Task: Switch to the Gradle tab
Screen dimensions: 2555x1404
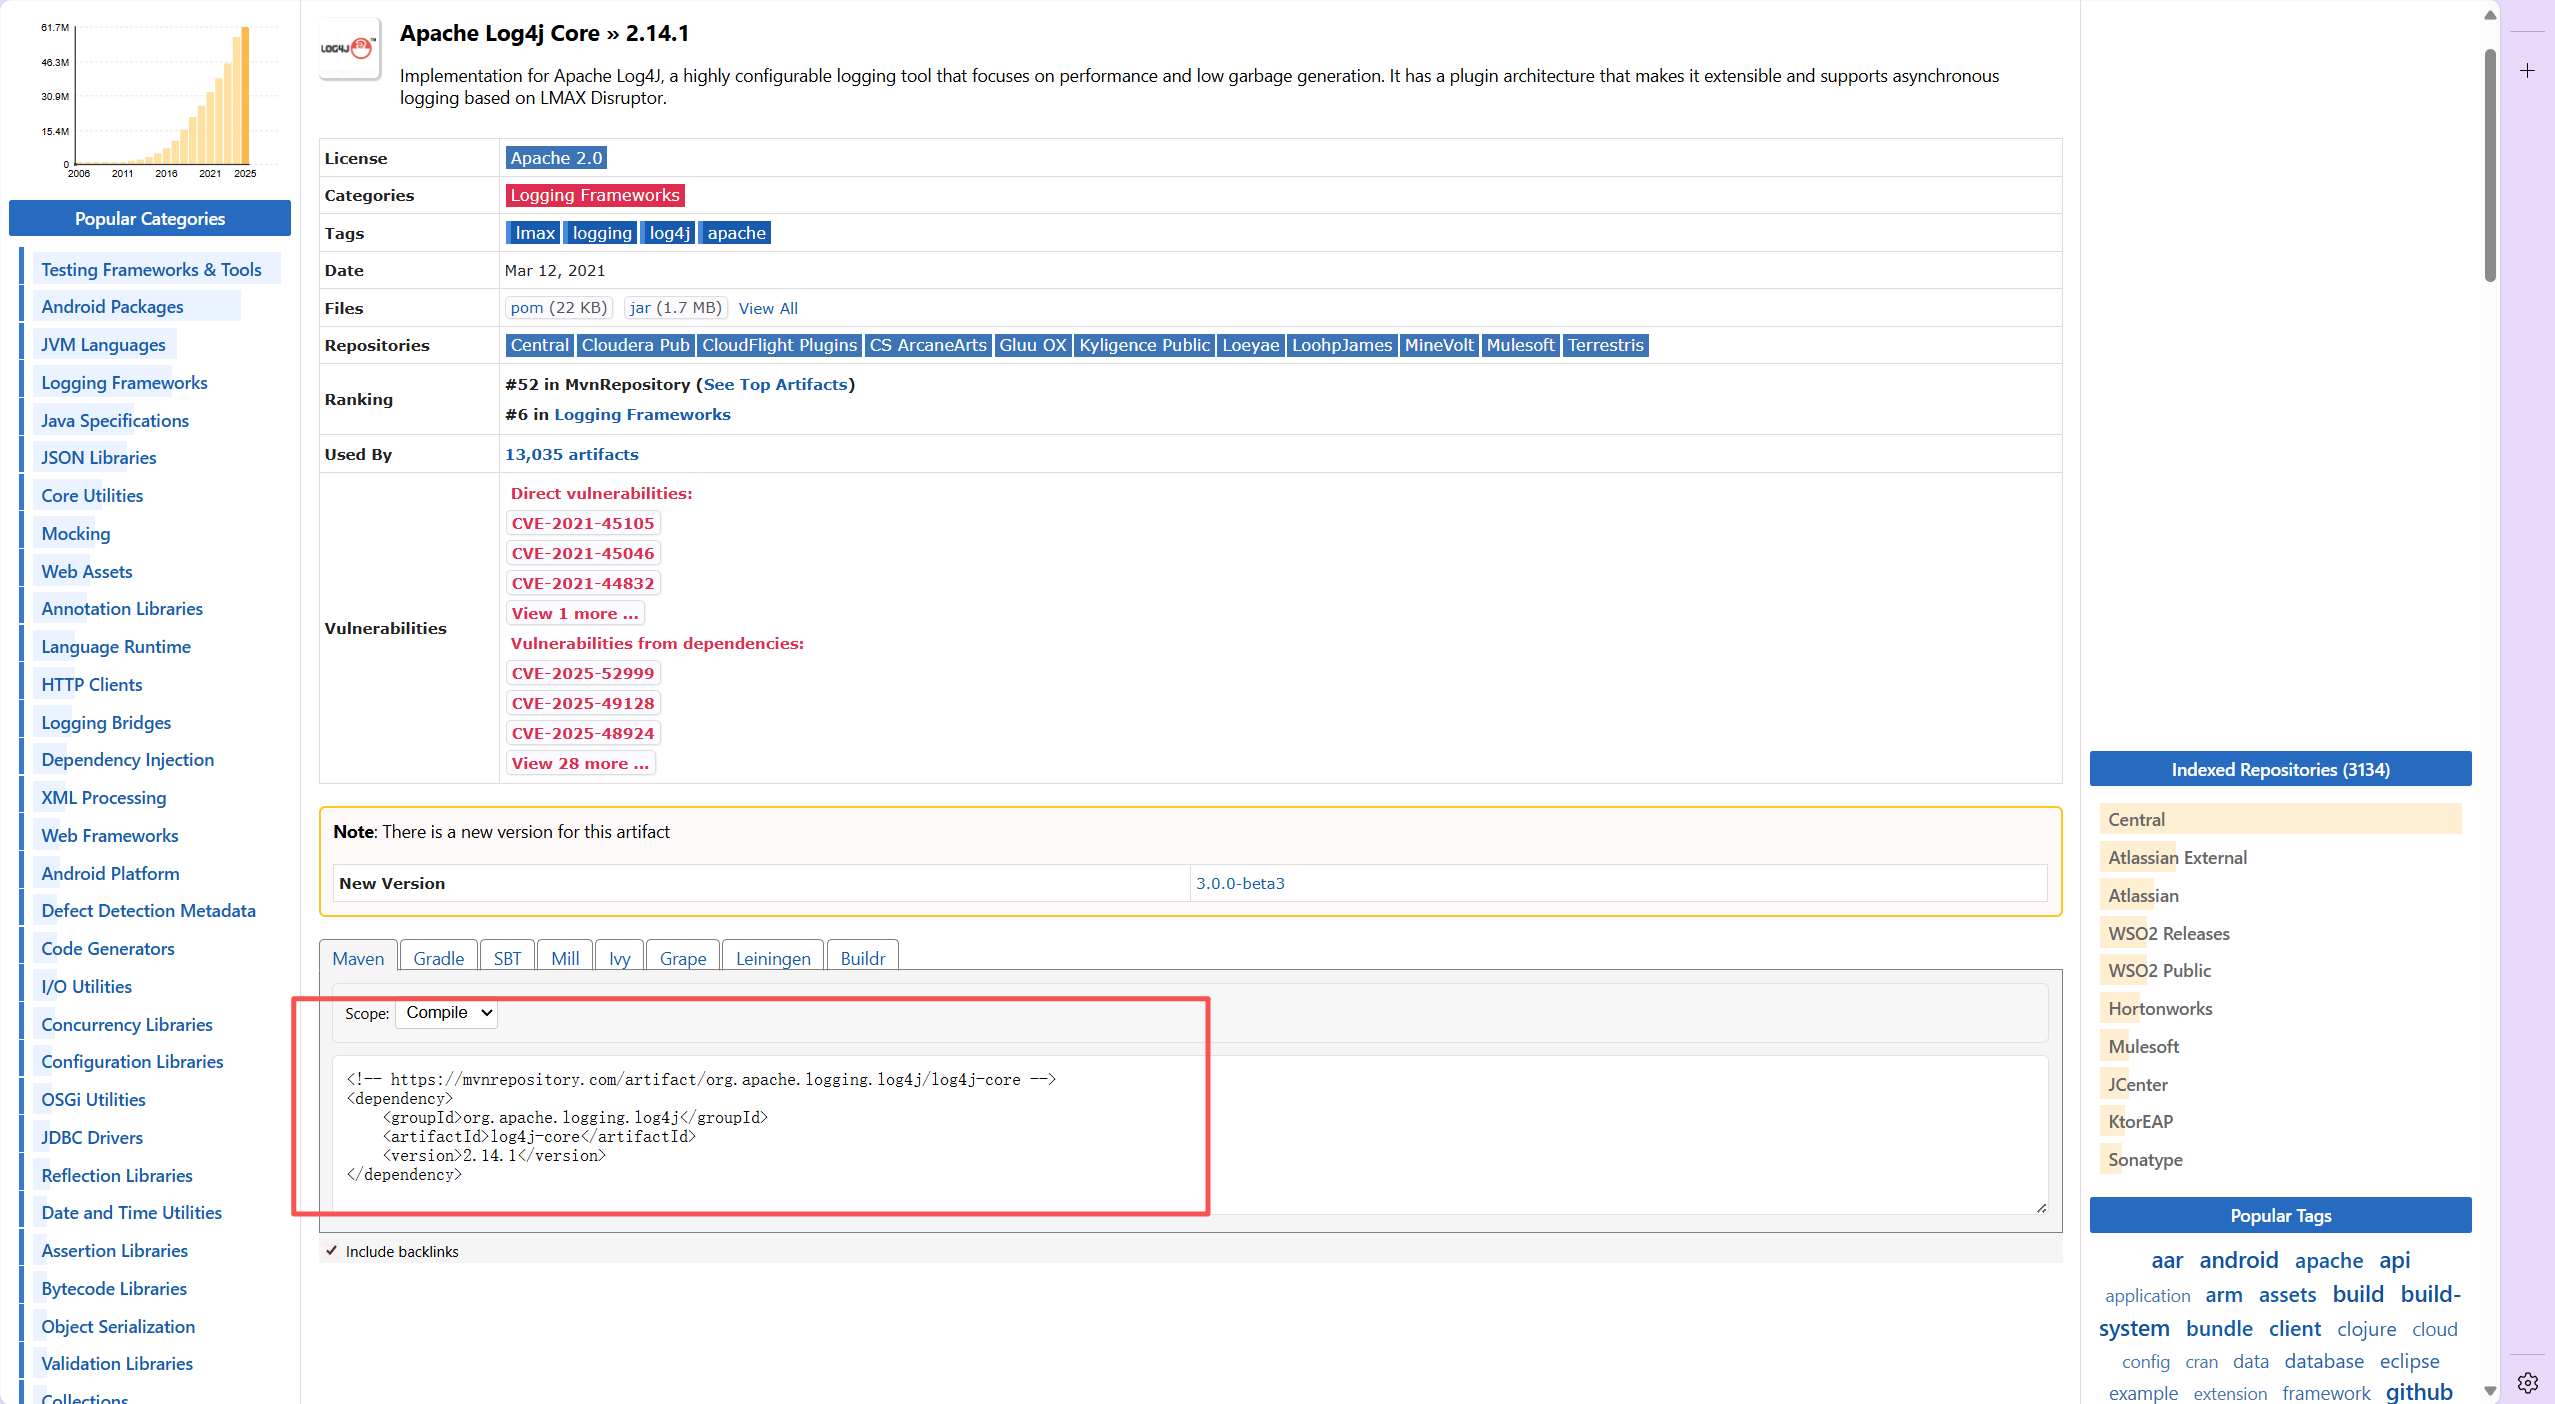Action: pyautogui.click(x=438, y=958)
